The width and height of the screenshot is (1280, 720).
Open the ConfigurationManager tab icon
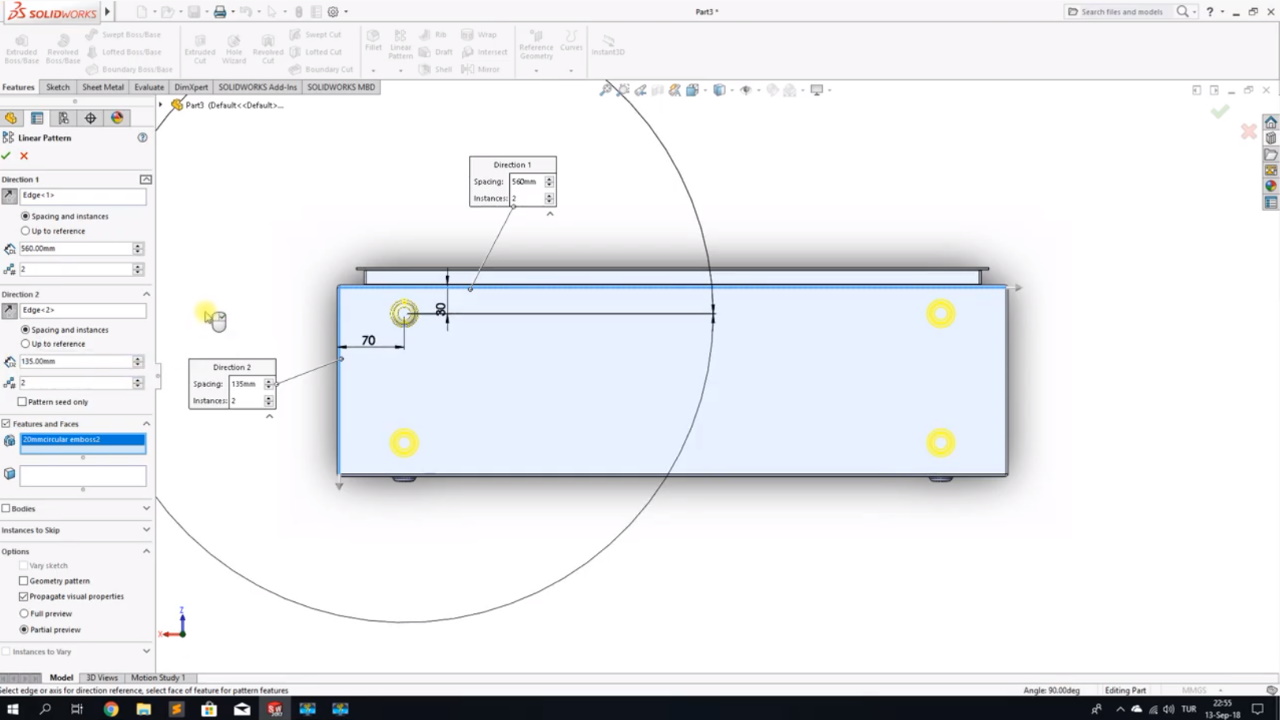pyautogui.click(x=63, y=118)
